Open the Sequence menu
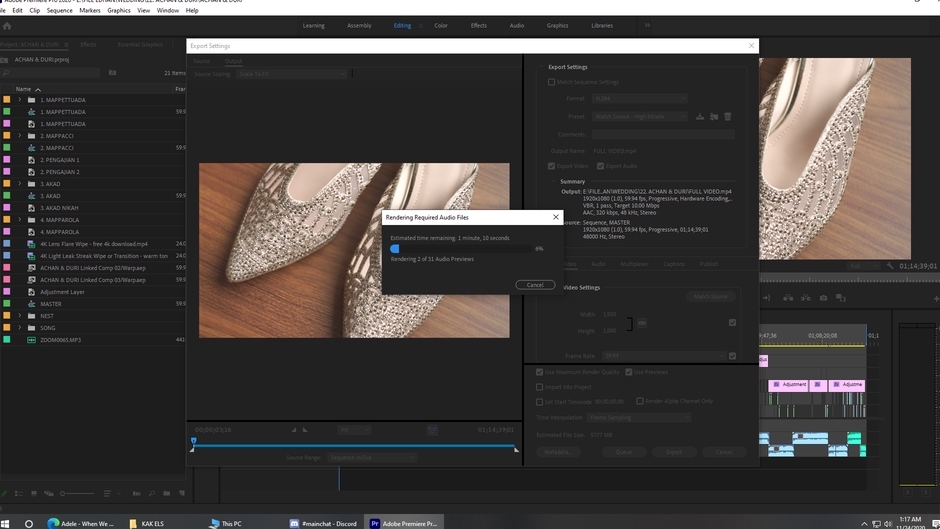This screenshot has height=529, width=940. [59, 10]
